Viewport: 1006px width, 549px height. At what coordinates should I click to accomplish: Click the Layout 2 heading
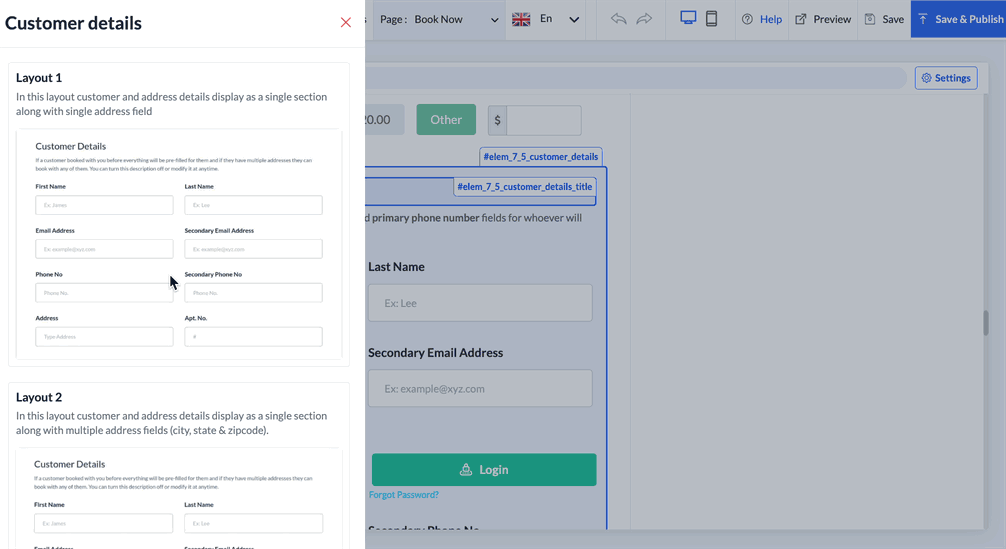pyautogui.click(x=39, y=397)
